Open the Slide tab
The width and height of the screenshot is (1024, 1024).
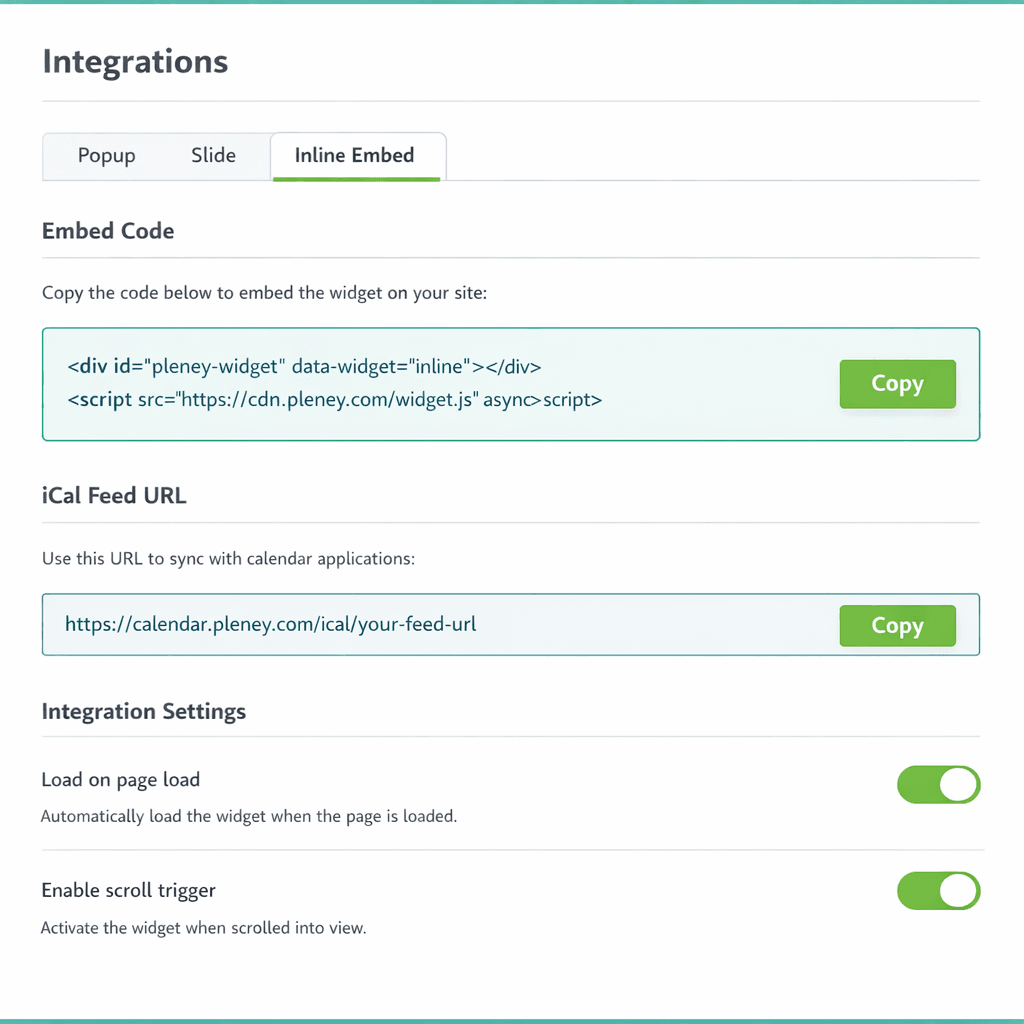(x=213, y=156)
